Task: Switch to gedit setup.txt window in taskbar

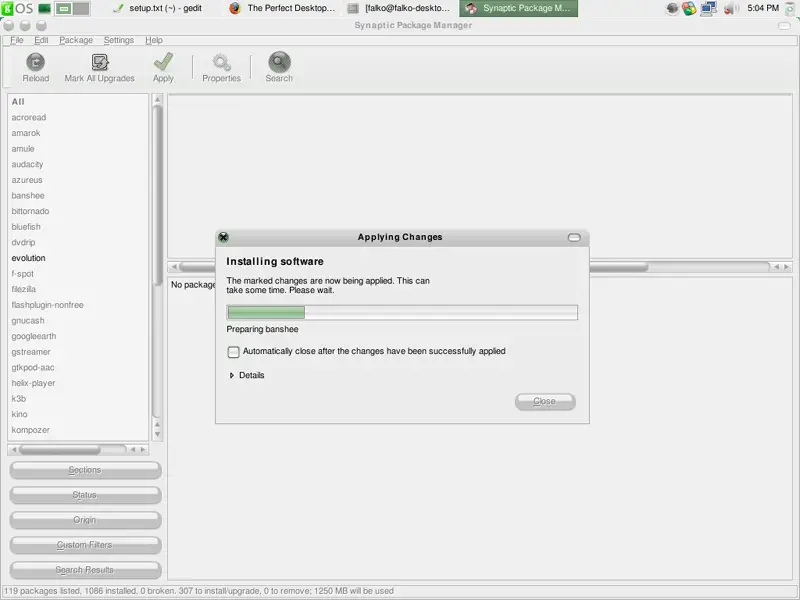Action: click(x=158, y=8)
